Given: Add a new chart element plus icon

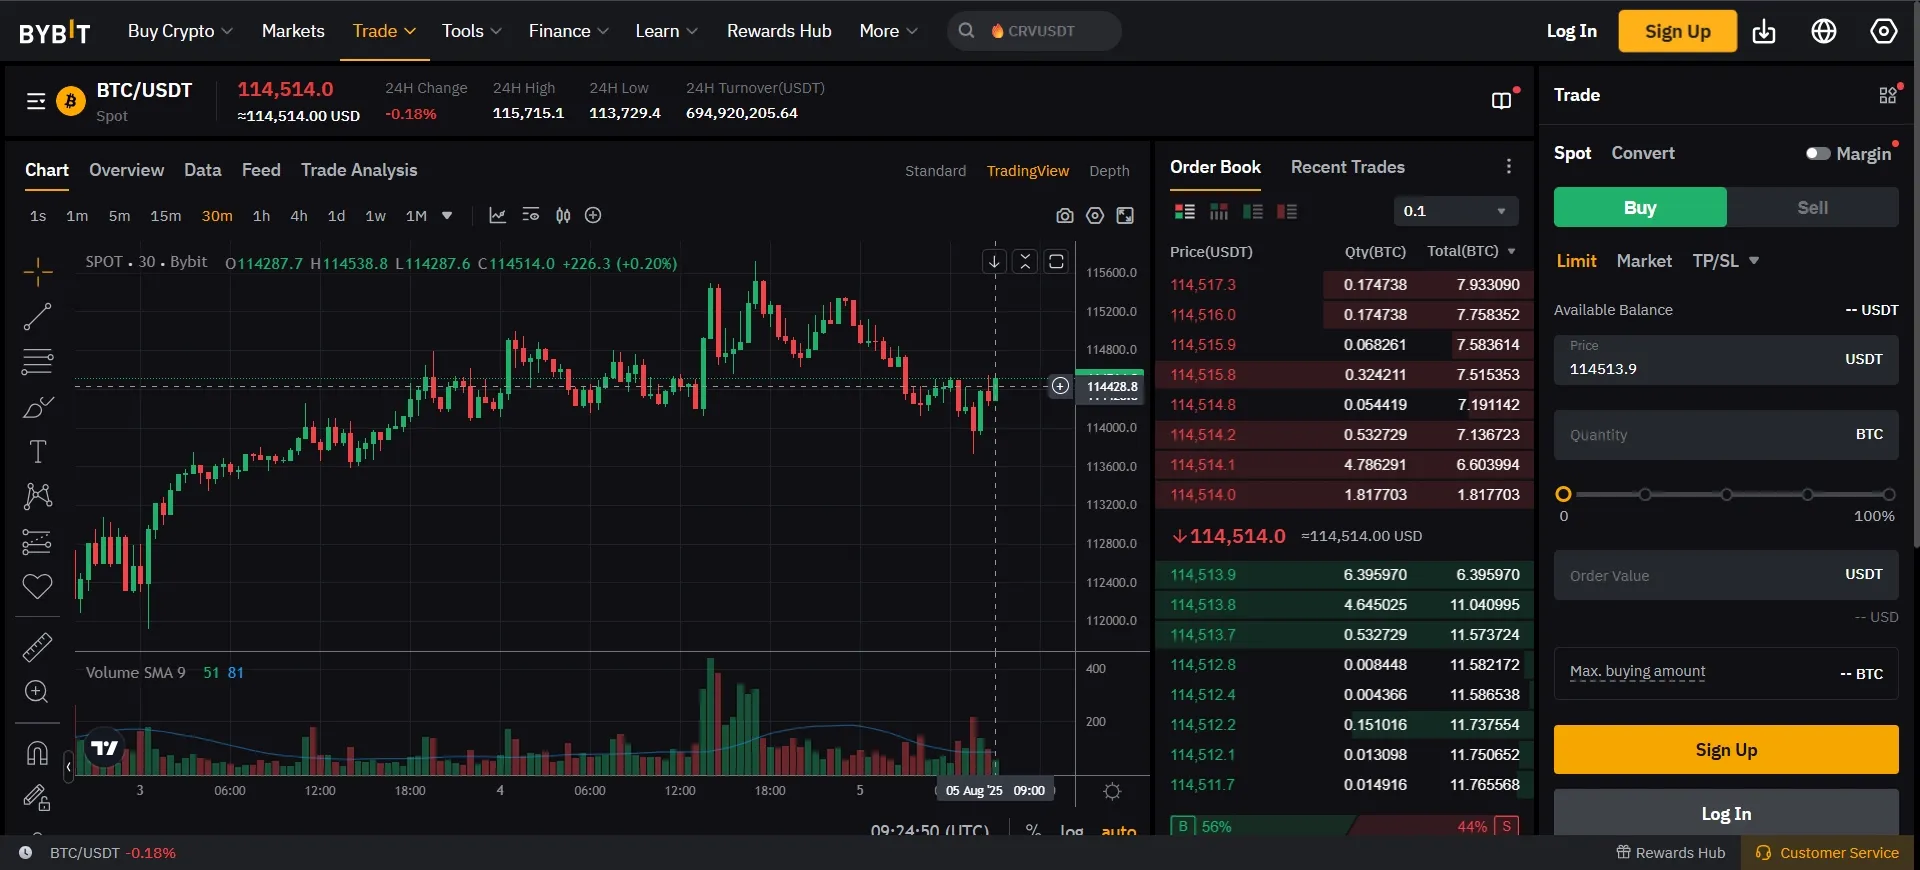Looking at the screenshot, I should click(x=593, y=215).
